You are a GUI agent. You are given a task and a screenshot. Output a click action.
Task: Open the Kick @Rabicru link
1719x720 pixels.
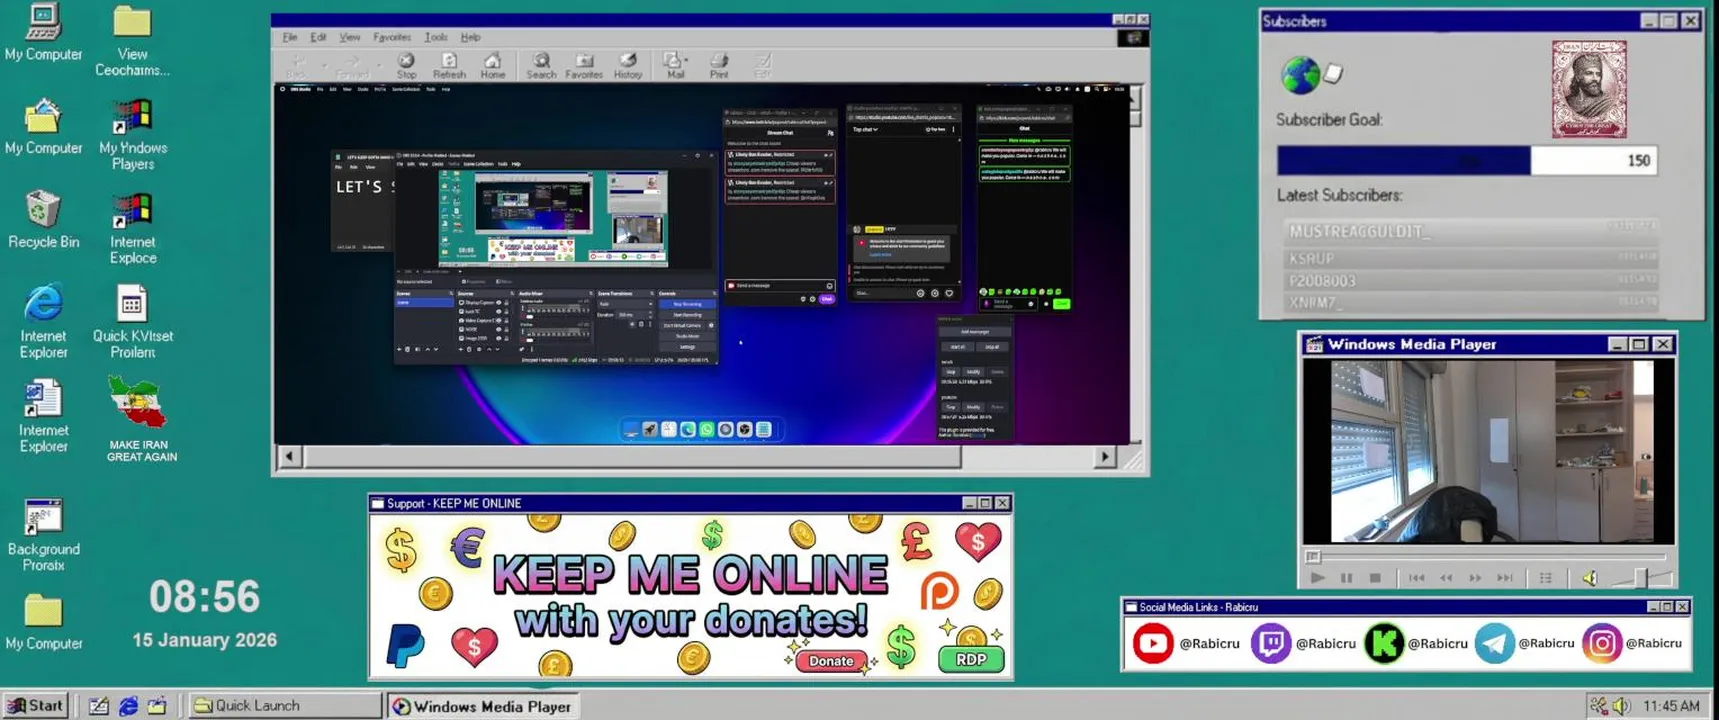click(x=1416, y=643)
